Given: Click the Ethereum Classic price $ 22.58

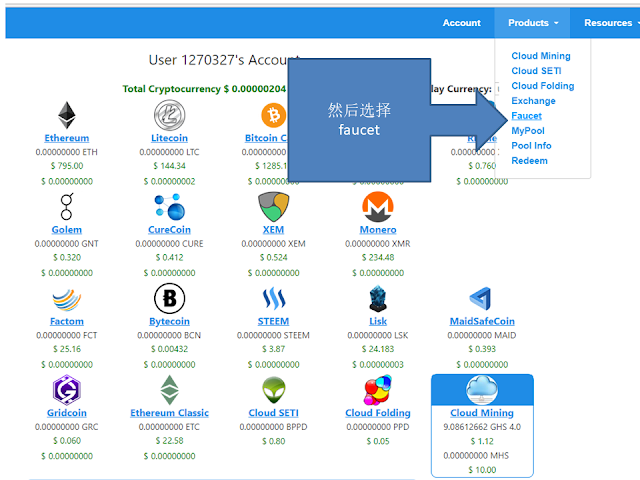Looking at the screenshot, I should (169, 441).
